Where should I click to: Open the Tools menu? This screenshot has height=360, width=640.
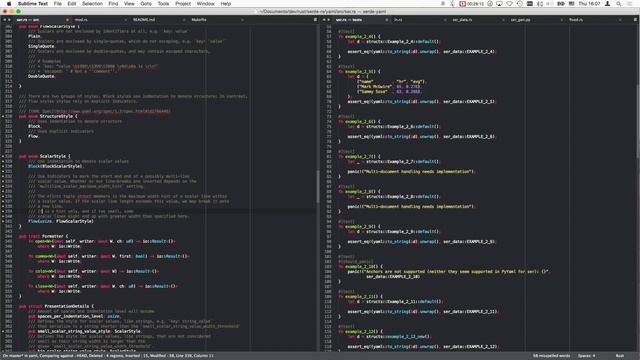tap(163, 4)
